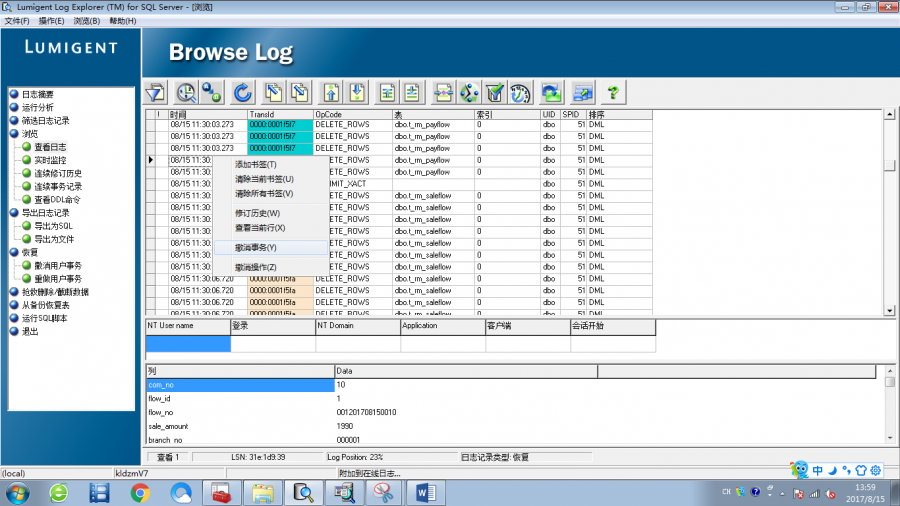Click data pane scrollbar down arrow

(x=890, y=438)
